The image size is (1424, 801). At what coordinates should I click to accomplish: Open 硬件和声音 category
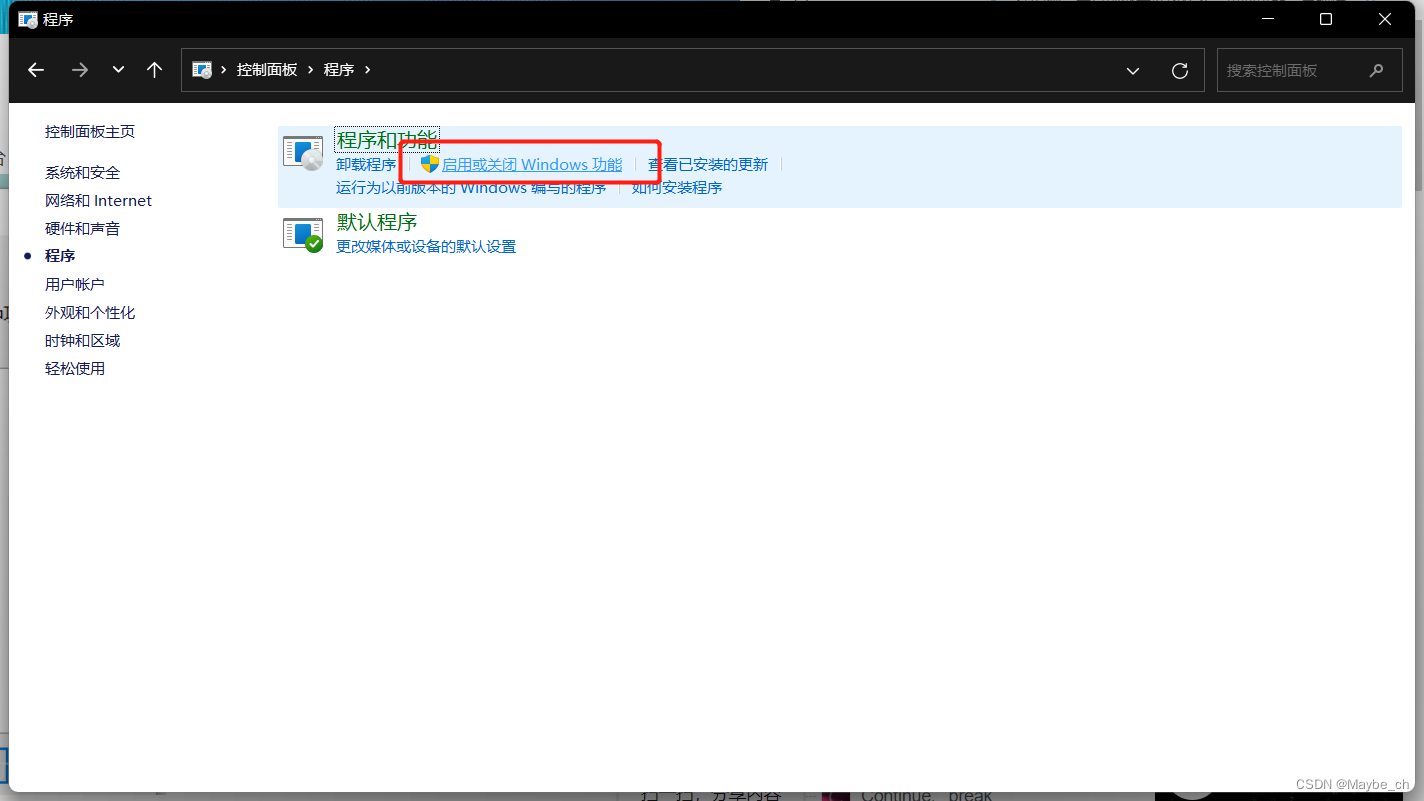[82, 229]
